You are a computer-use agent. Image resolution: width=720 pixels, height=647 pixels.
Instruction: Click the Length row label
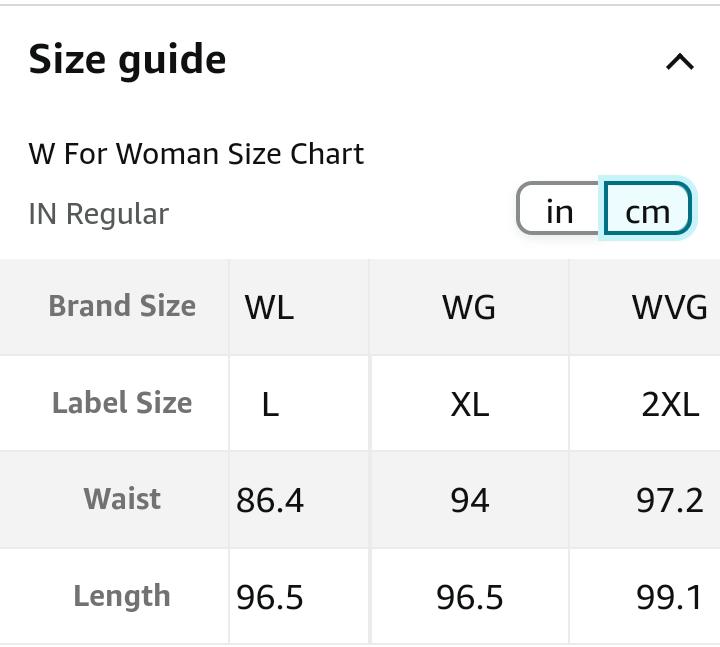pos(122,596)
